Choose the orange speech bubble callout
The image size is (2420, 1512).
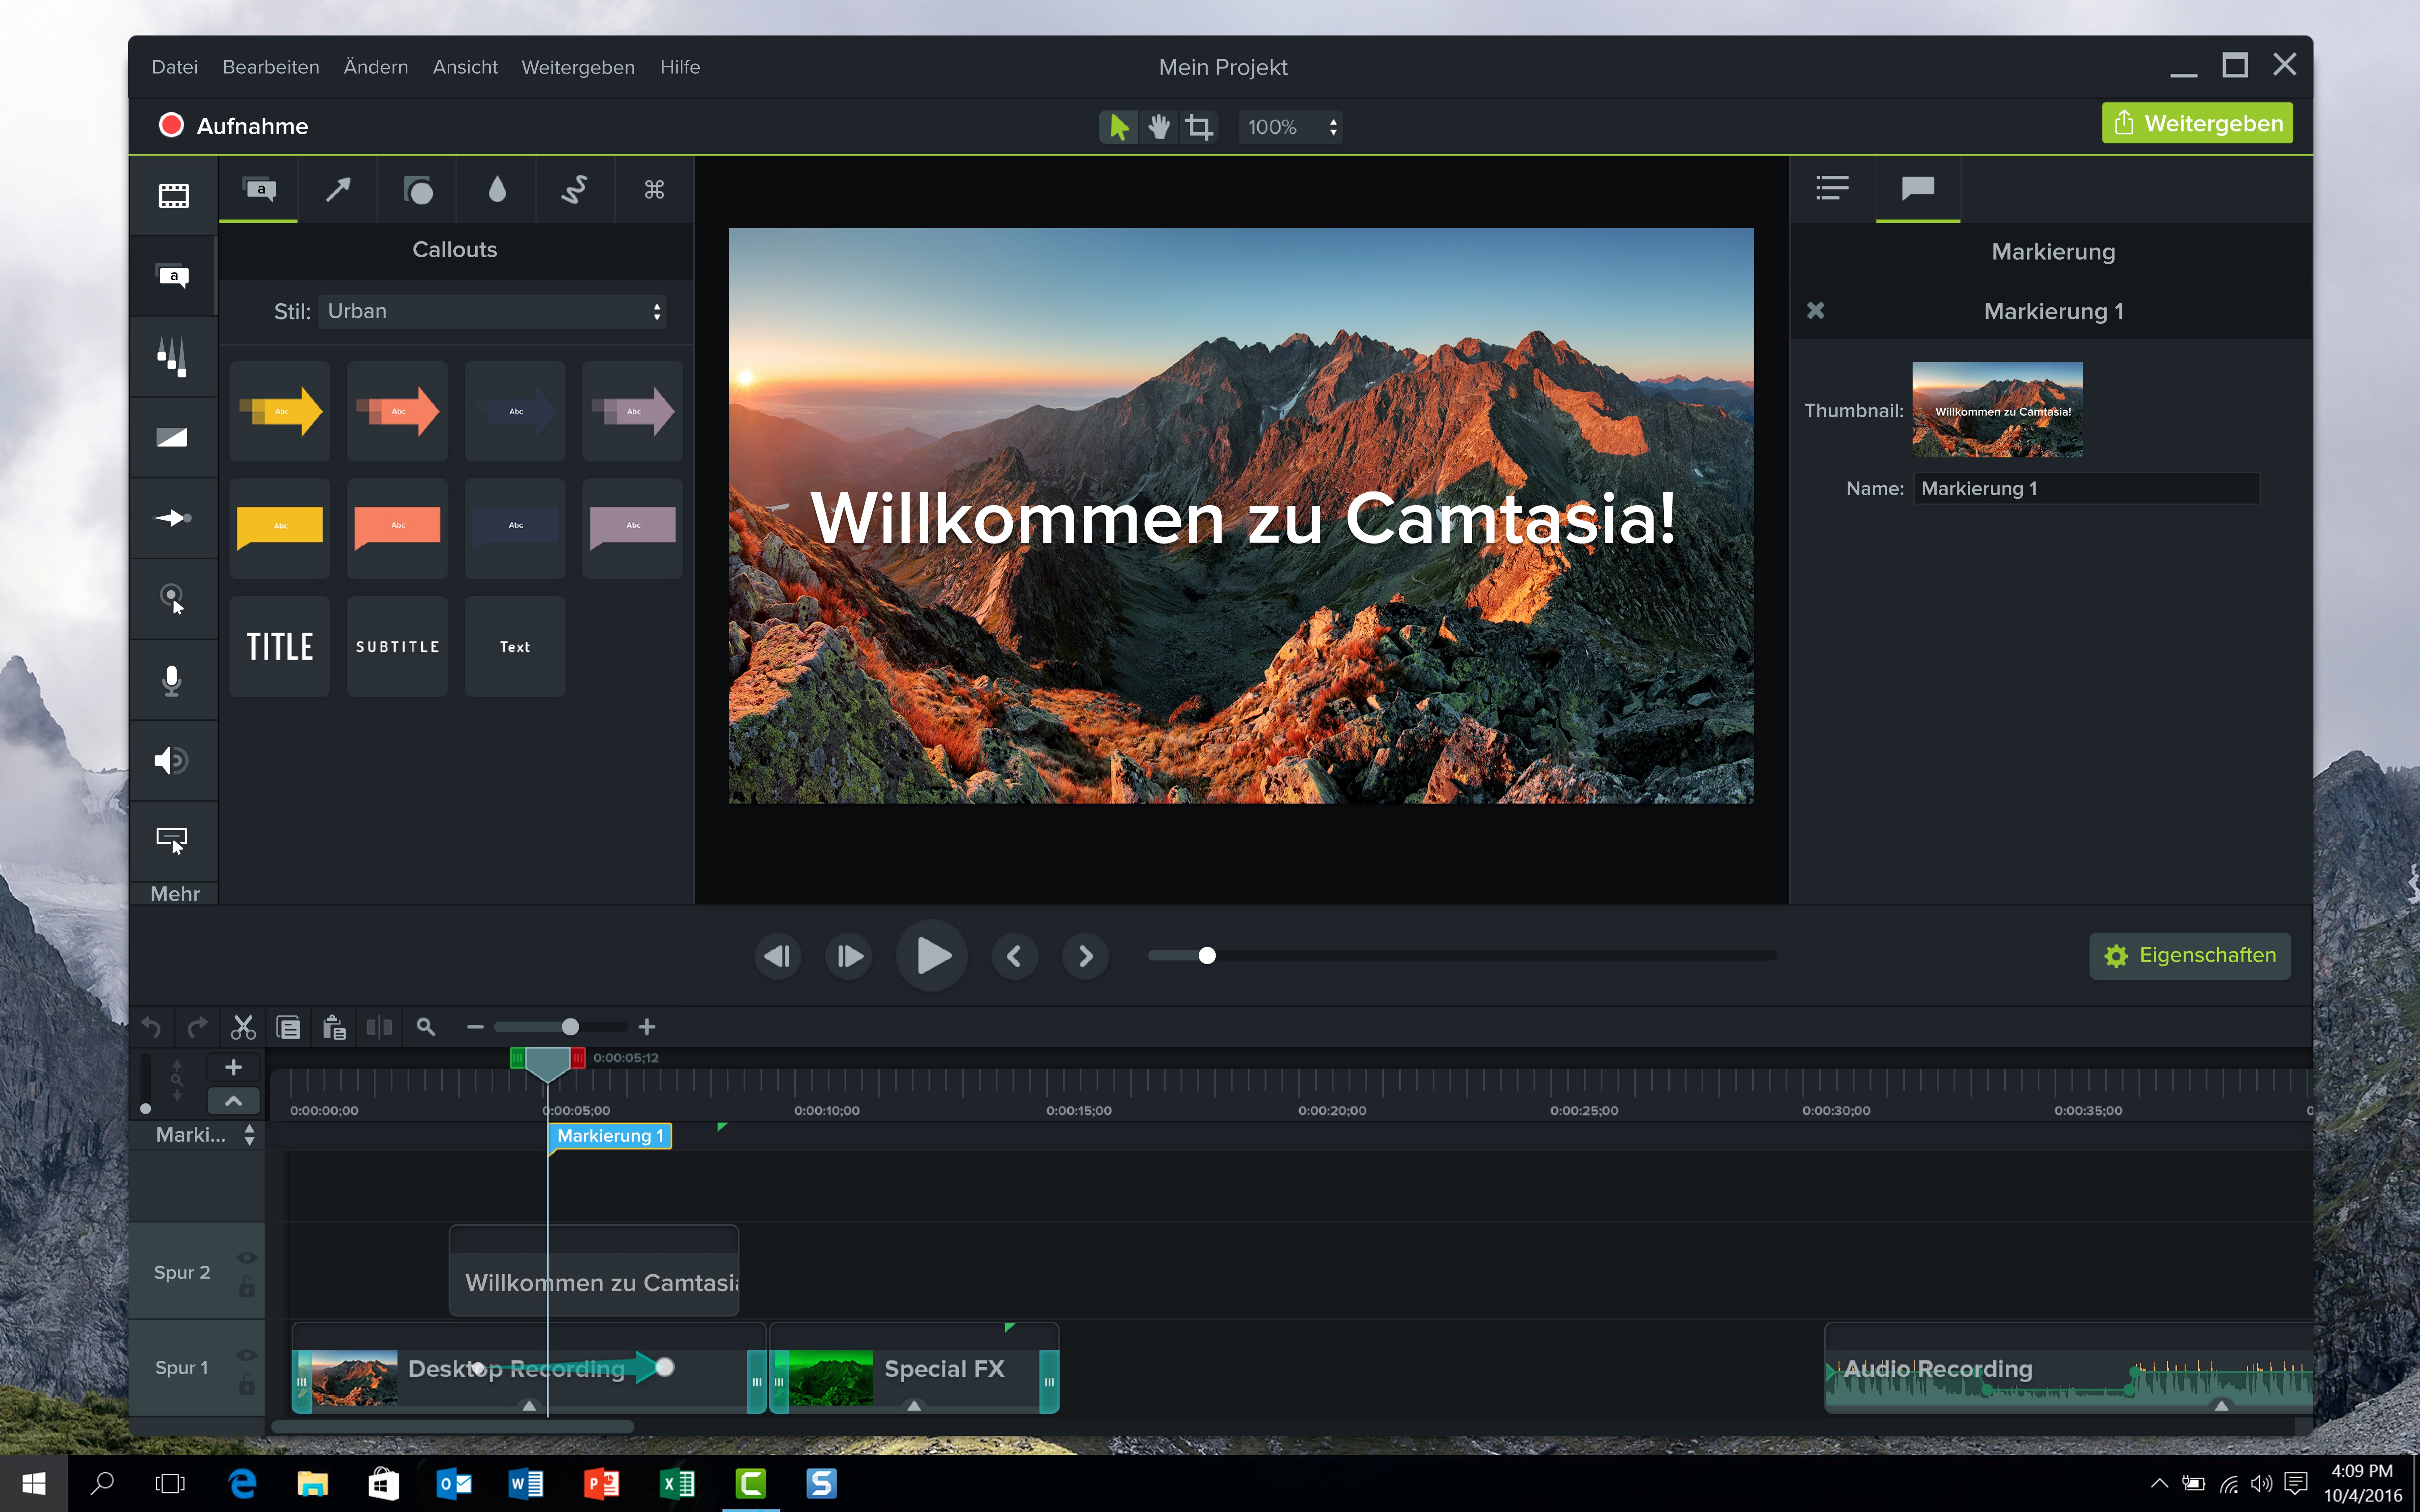click(397, 528)
